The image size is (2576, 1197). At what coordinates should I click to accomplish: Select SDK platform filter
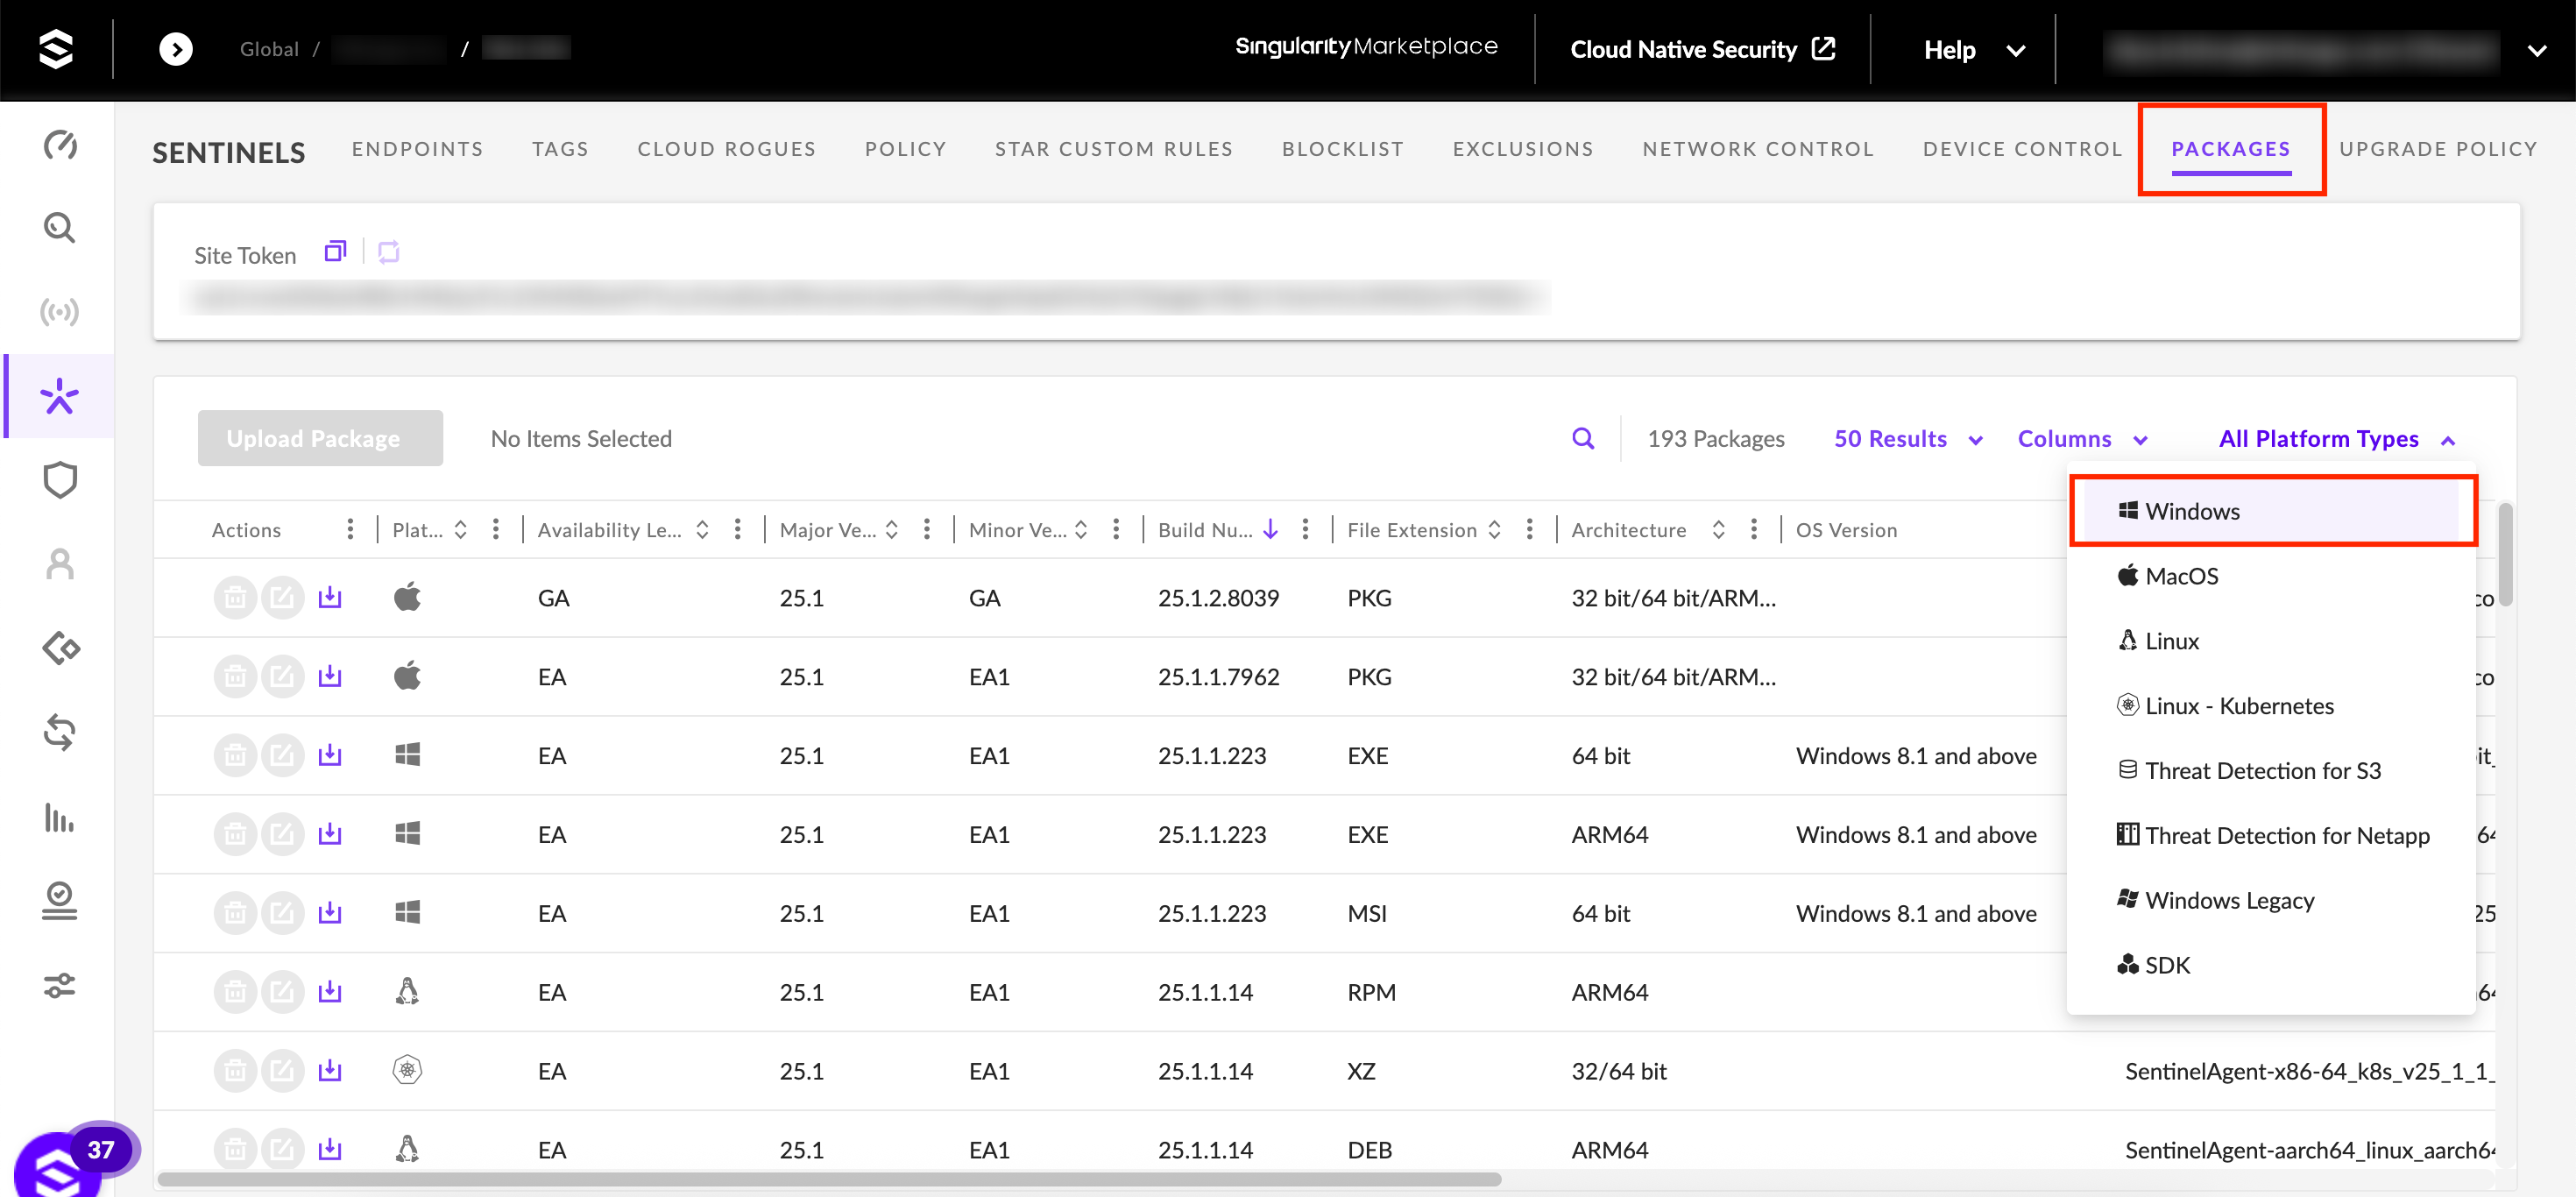coord(2272,966)
